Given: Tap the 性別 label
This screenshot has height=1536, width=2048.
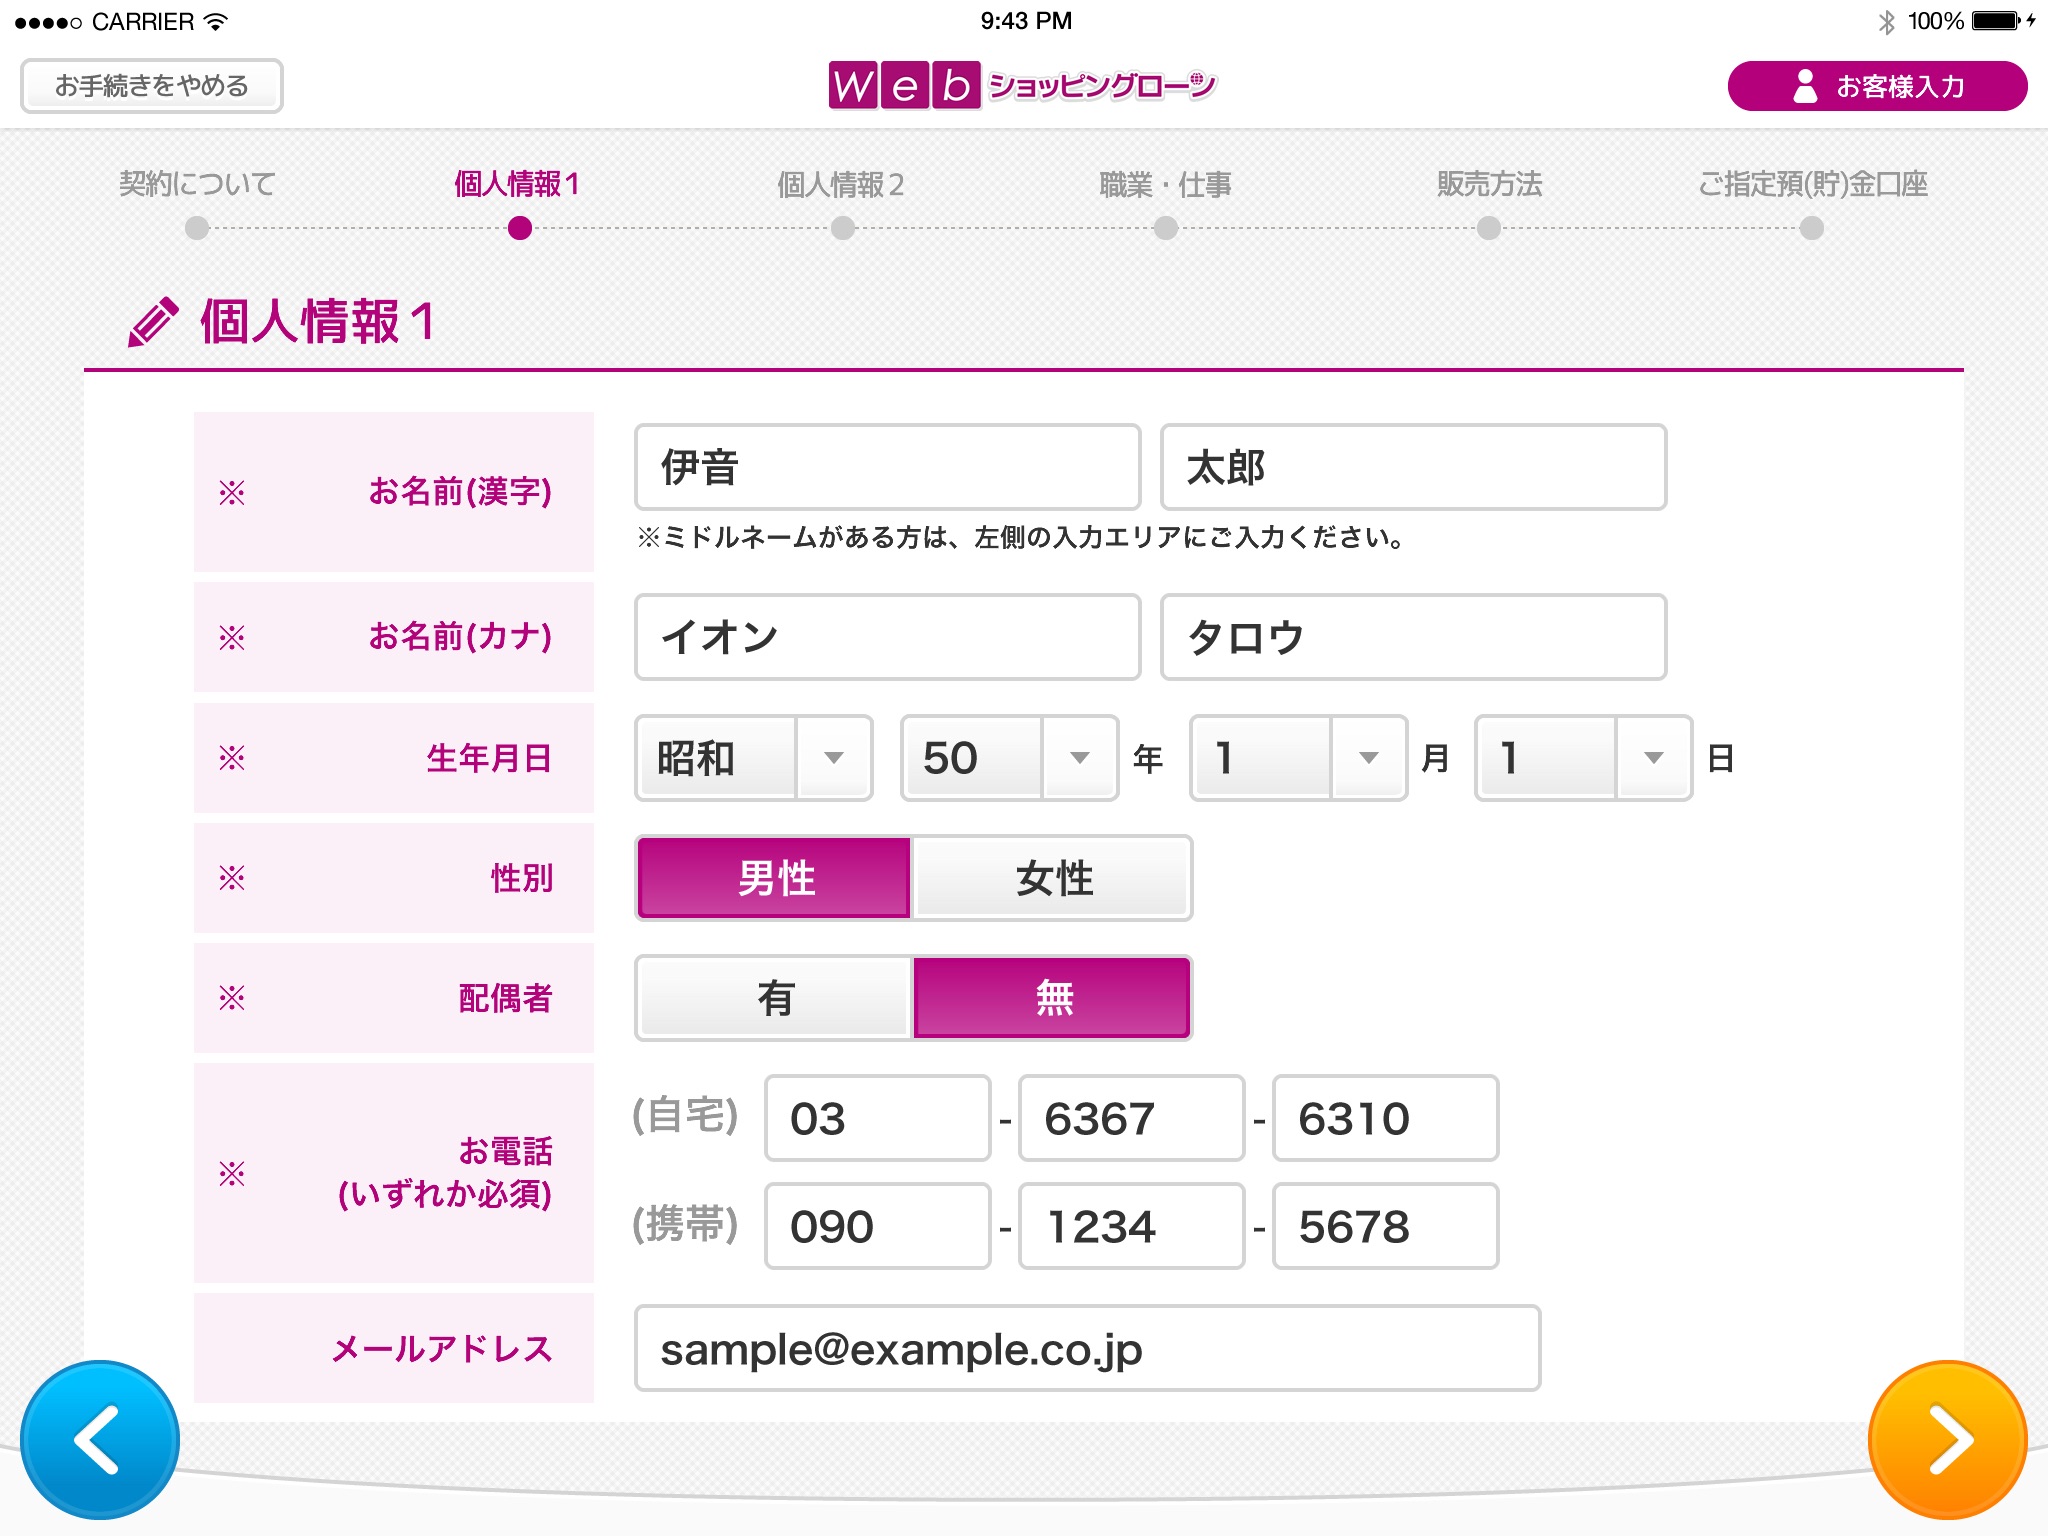Looking at the screenshot, I should tap(521, 878).
